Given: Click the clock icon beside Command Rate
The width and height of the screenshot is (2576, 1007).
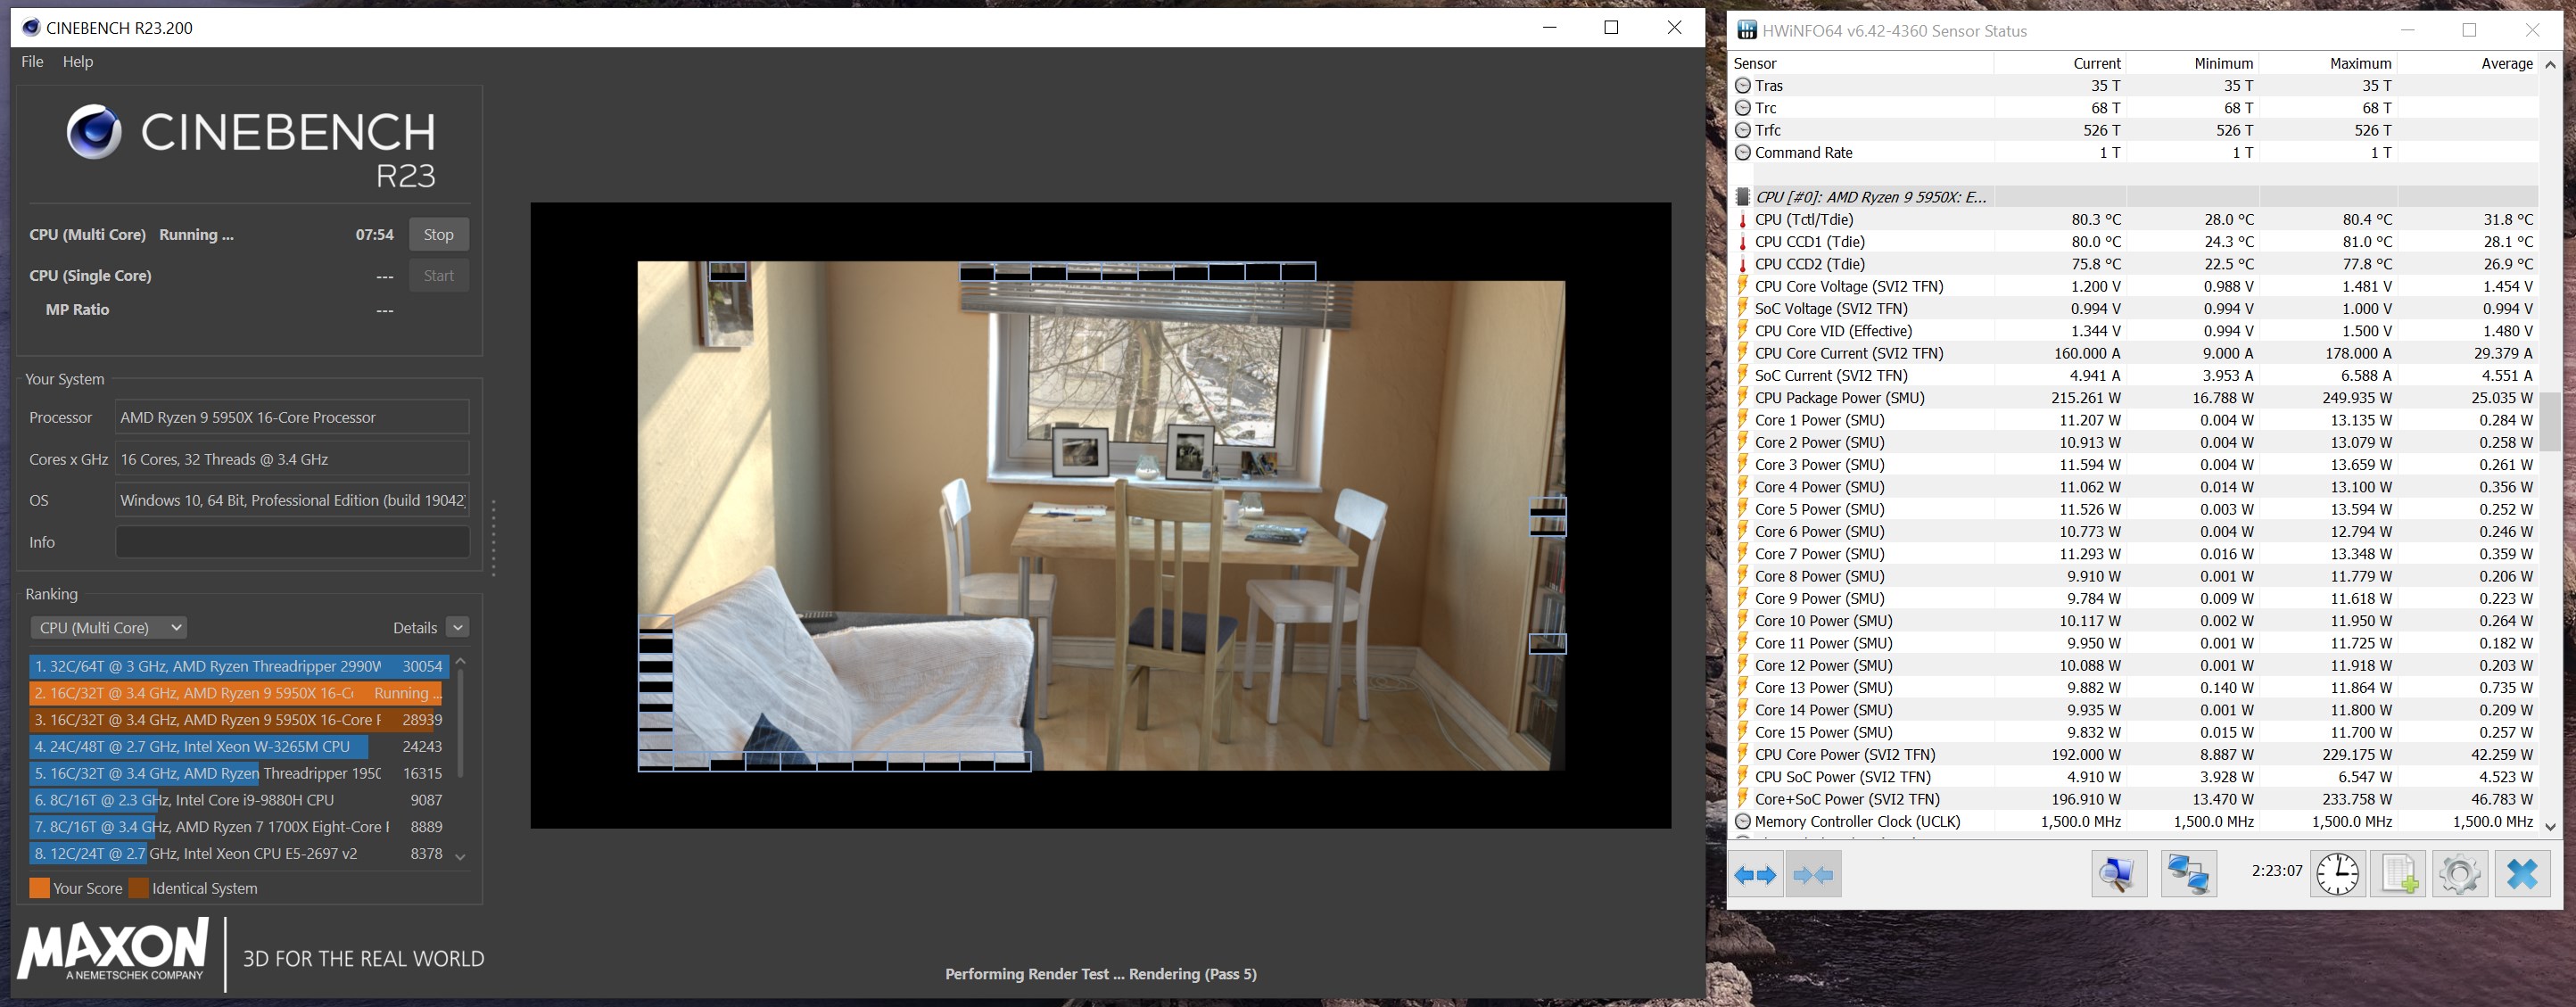Looking at the screenshot, I should (x=1743, y=153).
